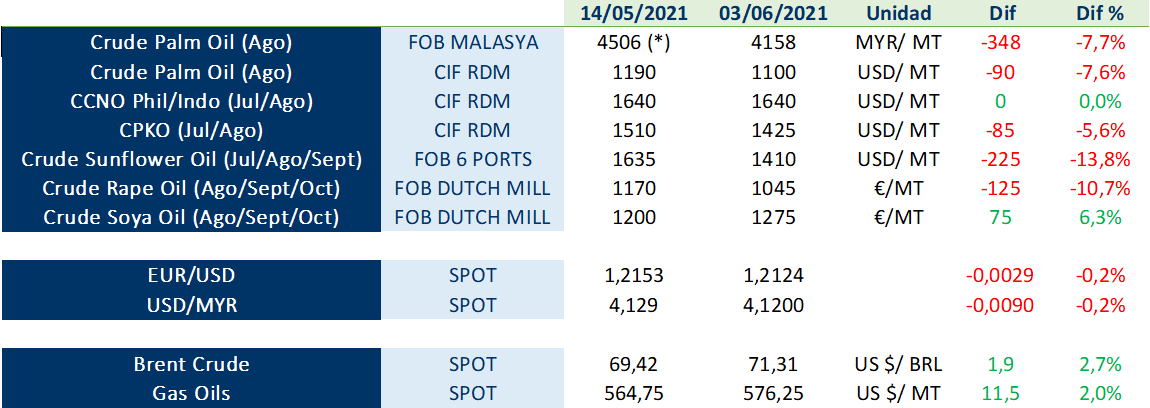Select the -13,8% percentage cell

click(x=1100, y=159)
